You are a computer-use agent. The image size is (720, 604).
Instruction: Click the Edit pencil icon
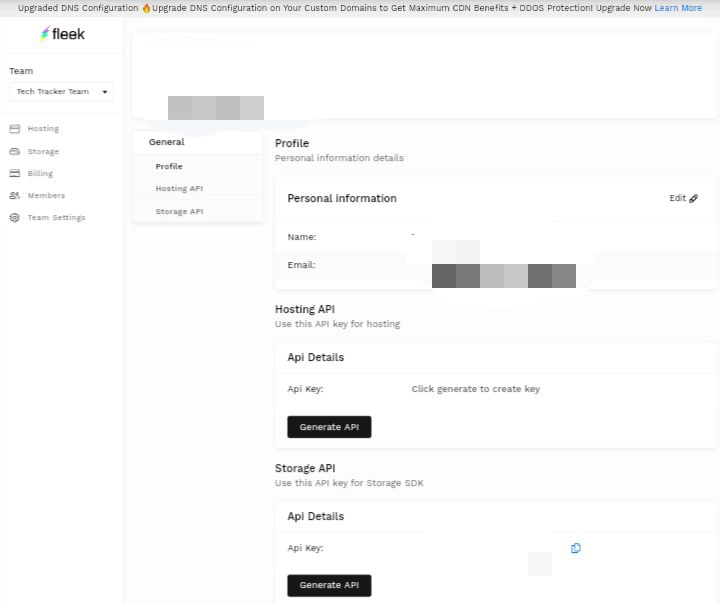click(x=694, y=199)
